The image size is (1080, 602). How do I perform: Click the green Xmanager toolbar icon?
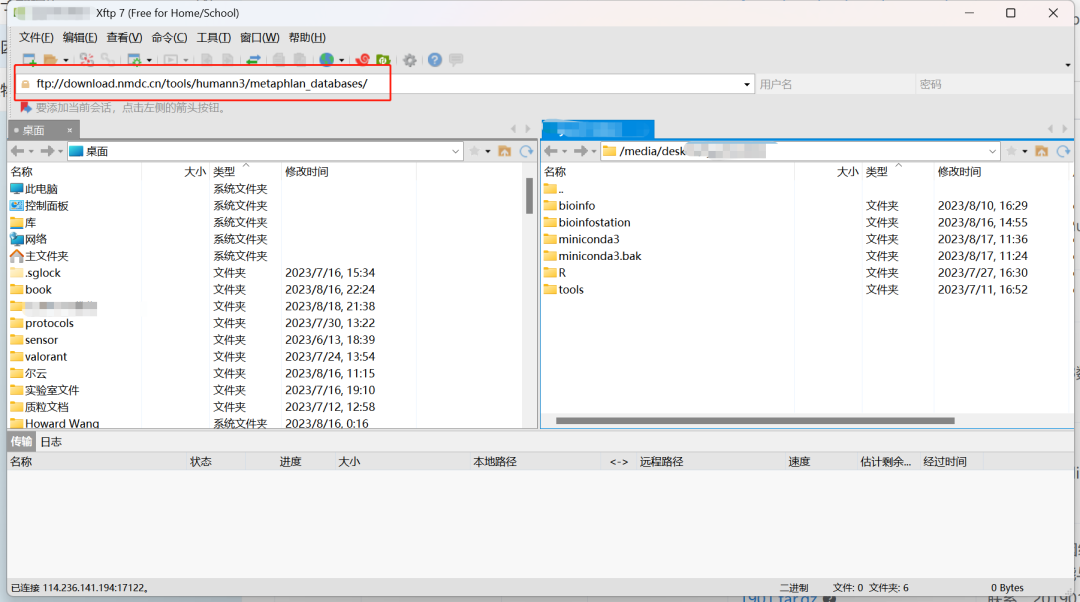click(383, 60)
